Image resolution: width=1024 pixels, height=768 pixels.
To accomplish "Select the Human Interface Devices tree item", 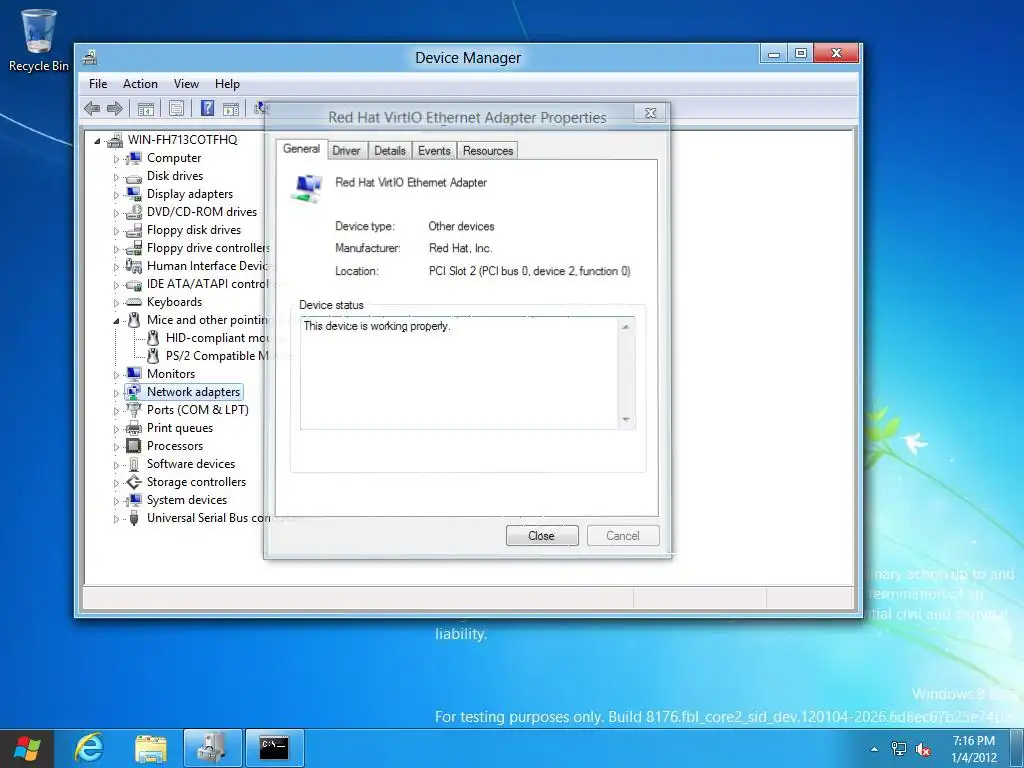I will coord(206,266).
